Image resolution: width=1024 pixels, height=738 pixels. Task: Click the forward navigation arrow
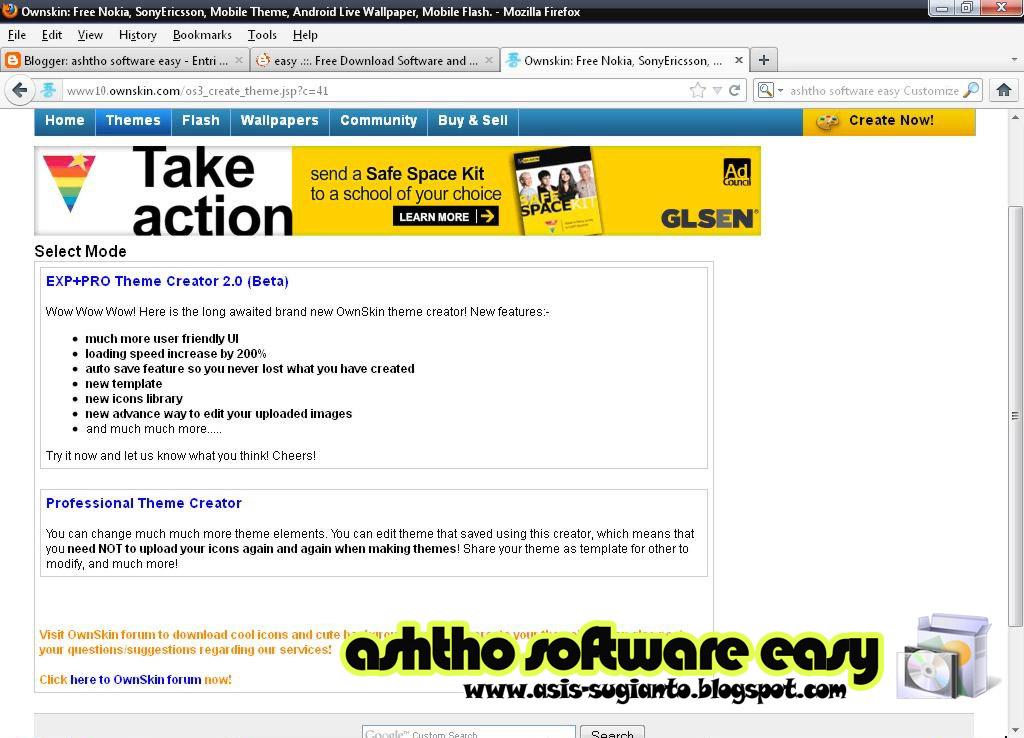click(x=38, y=90)
